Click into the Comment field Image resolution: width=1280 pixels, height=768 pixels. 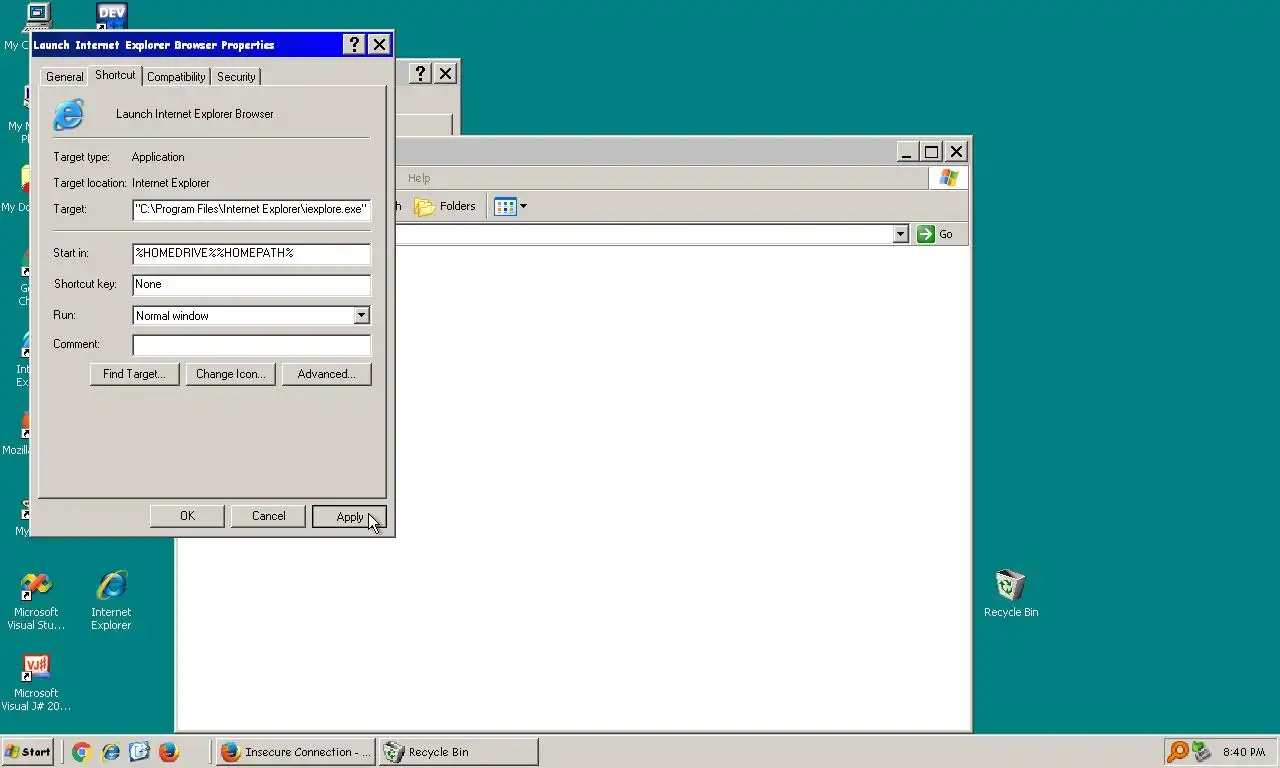[x=251, y=344]
